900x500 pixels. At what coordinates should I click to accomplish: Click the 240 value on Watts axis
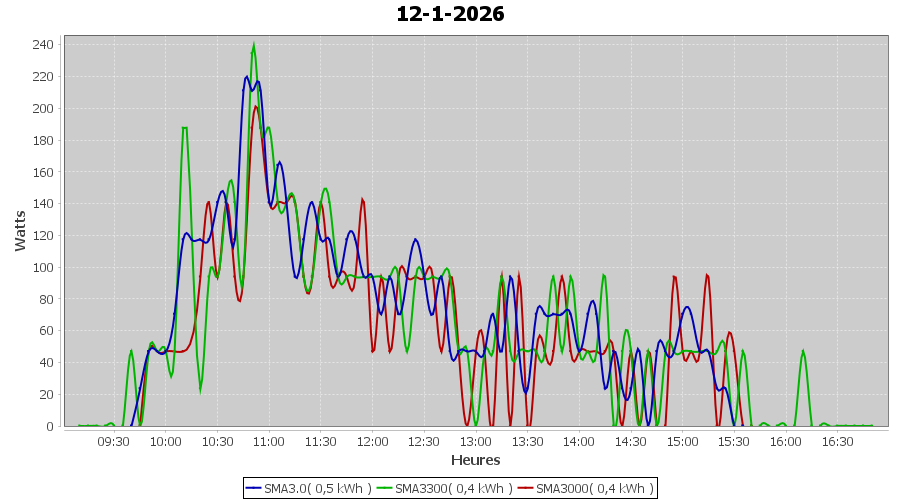coord(43,45)
